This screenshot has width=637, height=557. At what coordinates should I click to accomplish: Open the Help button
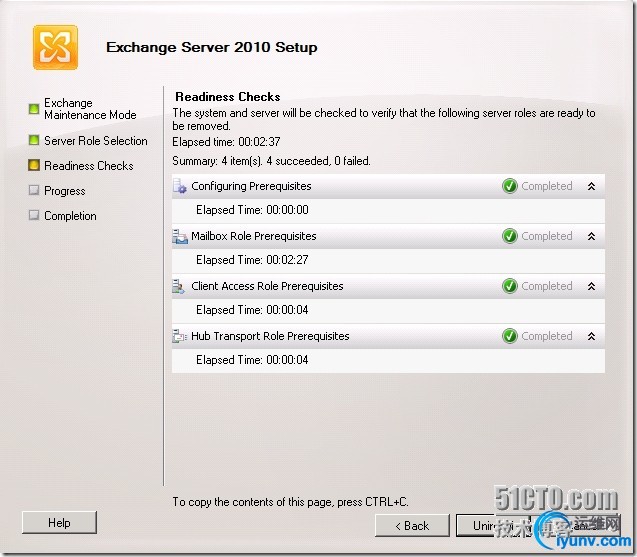coord(59,522)
